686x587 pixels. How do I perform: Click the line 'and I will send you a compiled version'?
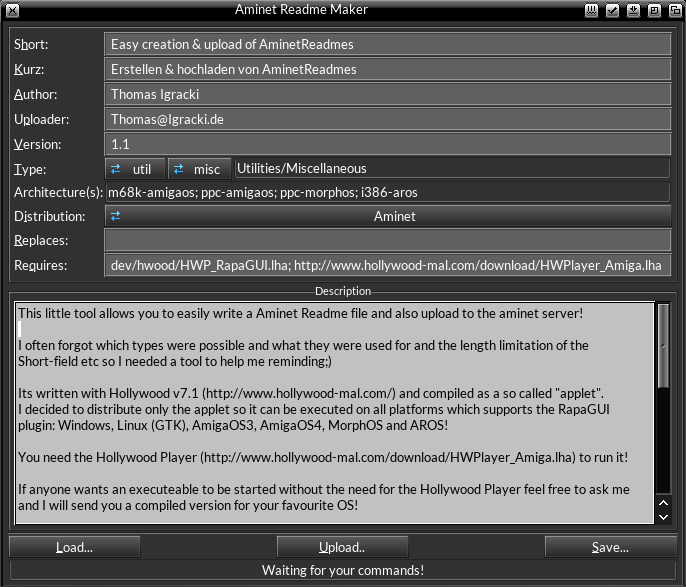click(188, 505)
